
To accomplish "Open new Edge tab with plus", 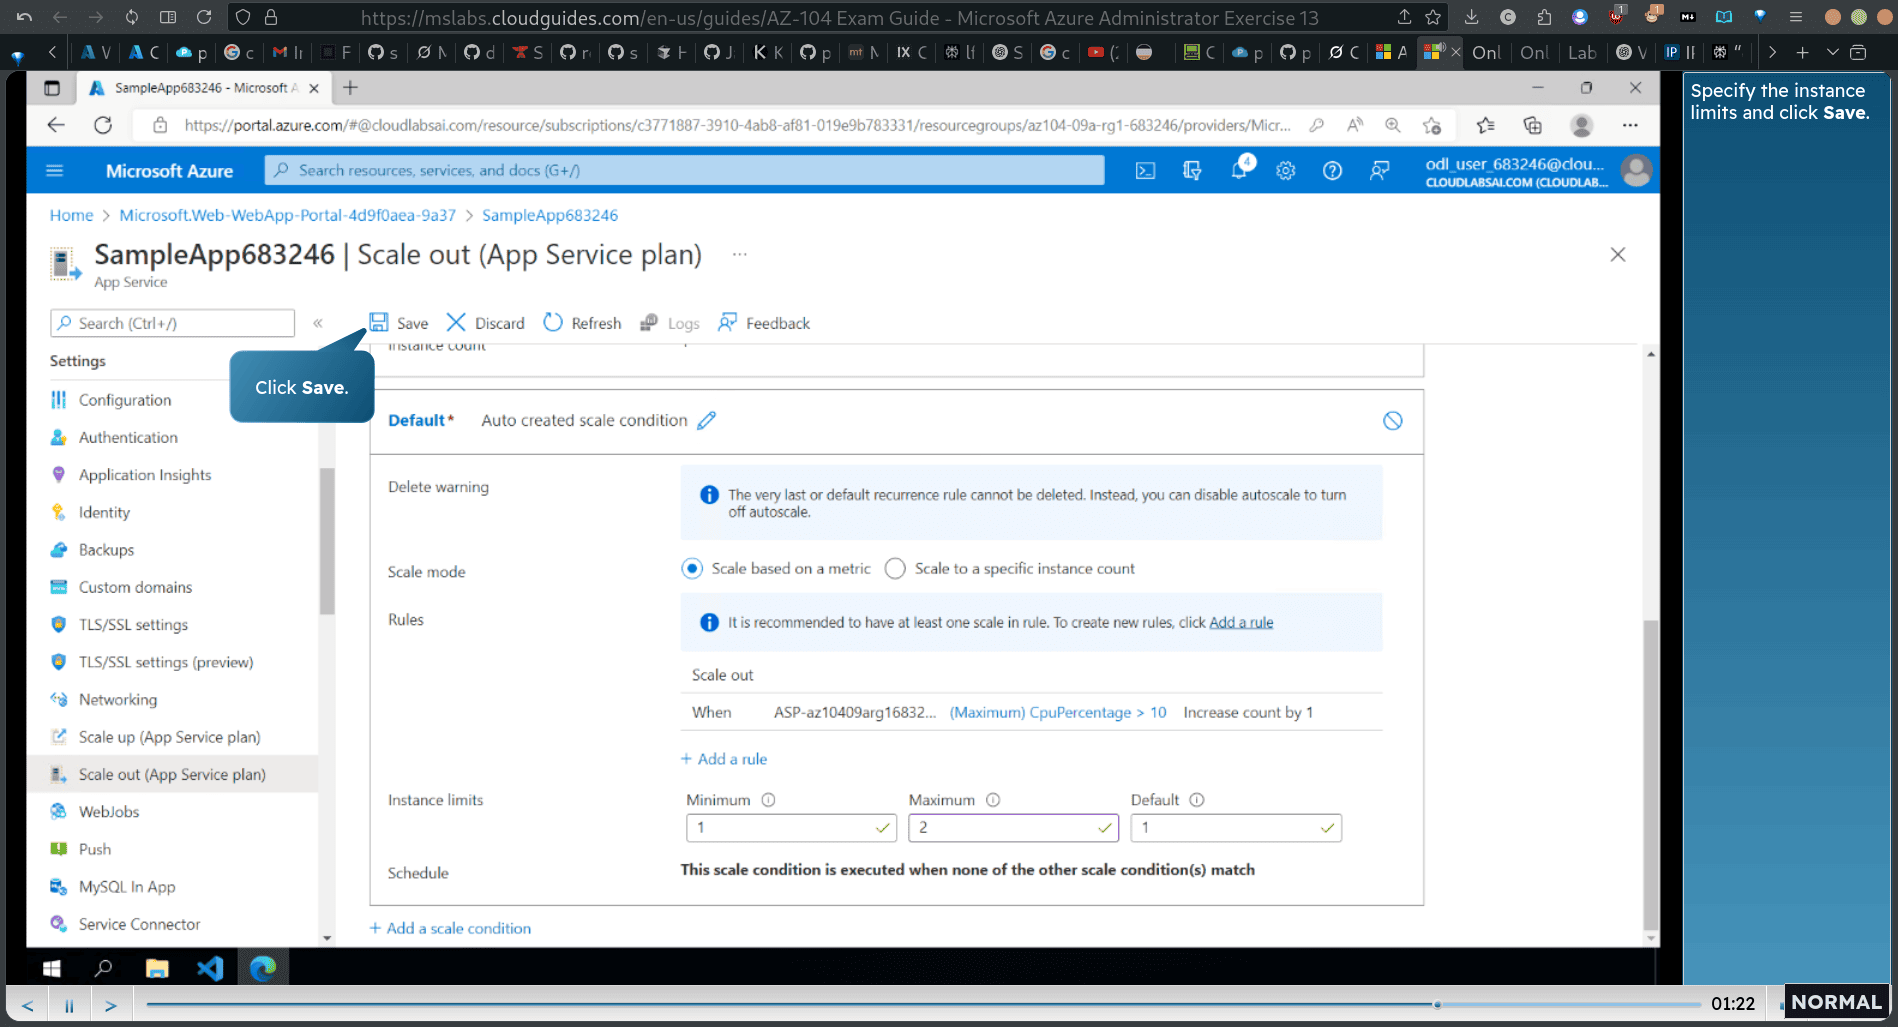I will click(x=350, y=88).
